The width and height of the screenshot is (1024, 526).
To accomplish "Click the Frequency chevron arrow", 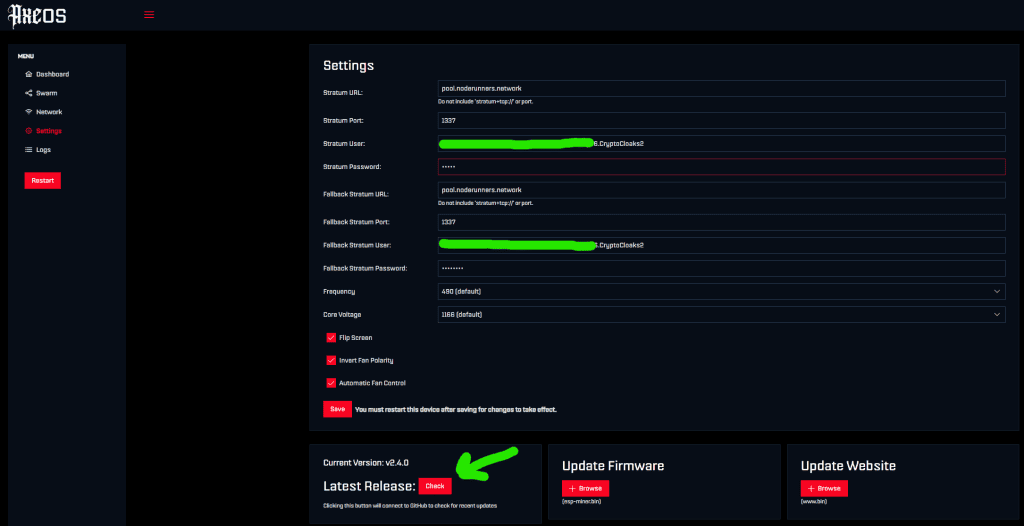I will click(x=997, y=291).
